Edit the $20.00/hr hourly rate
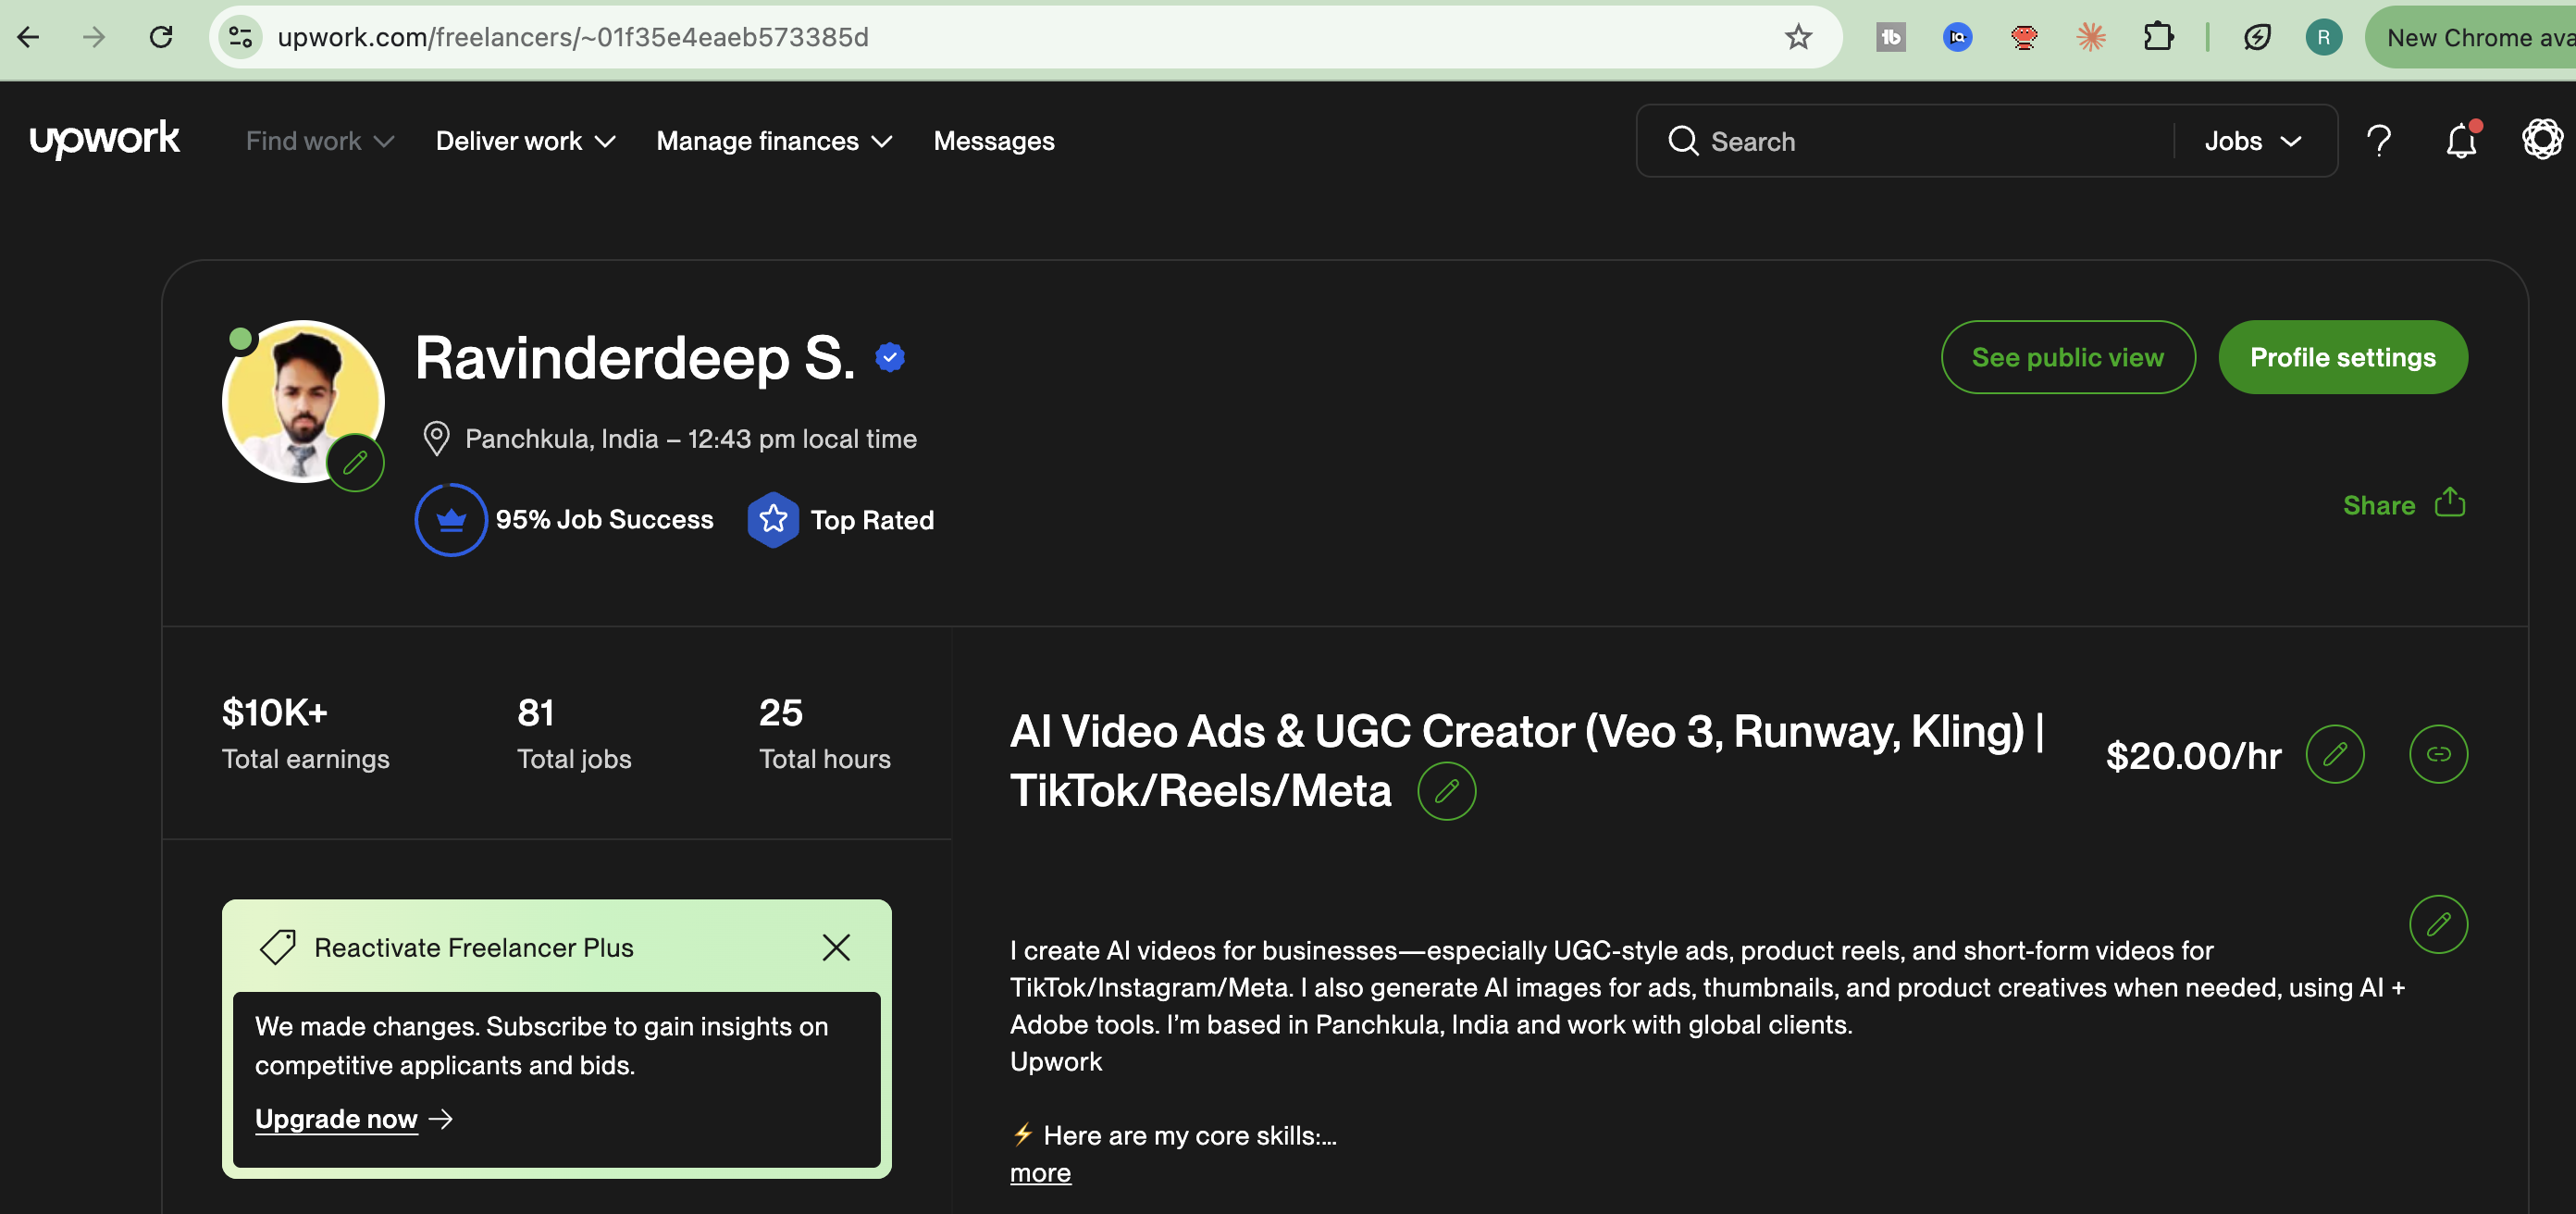The width and height of the screenshot is (2576, 1214). pos(2334,754)
